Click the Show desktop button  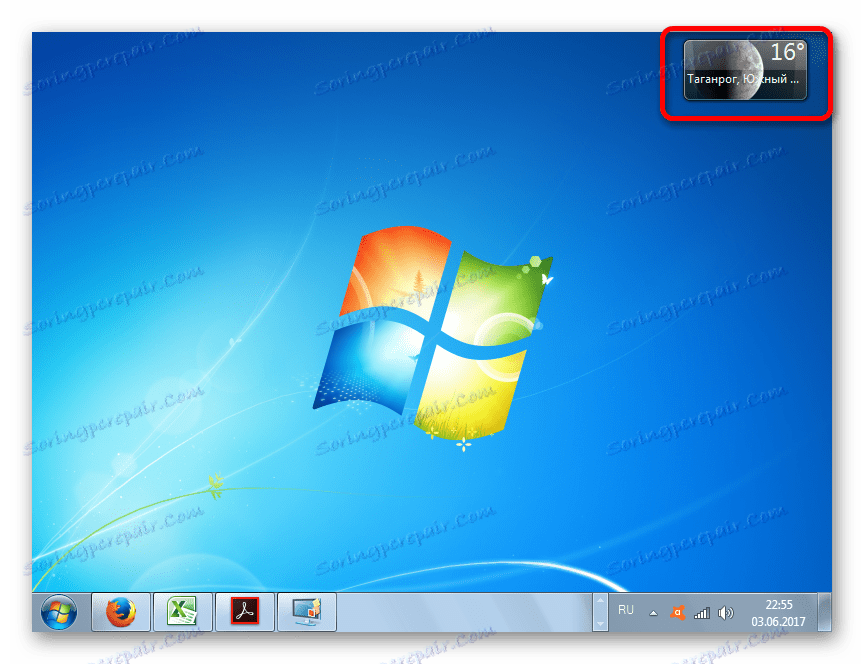(824, 612)
